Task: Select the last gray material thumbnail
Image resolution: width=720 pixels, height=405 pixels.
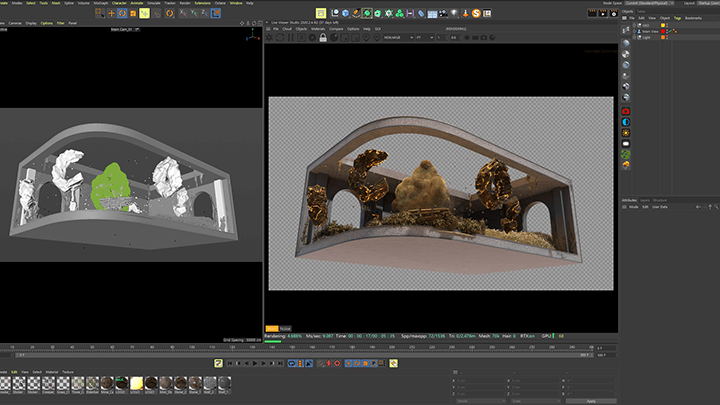Action: point(225,383)
